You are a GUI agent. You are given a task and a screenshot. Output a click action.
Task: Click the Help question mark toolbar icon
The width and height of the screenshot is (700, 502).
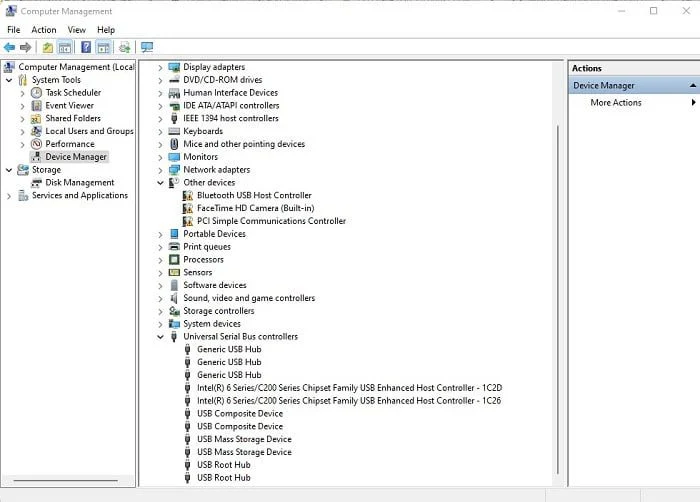[x=86, y=47]
